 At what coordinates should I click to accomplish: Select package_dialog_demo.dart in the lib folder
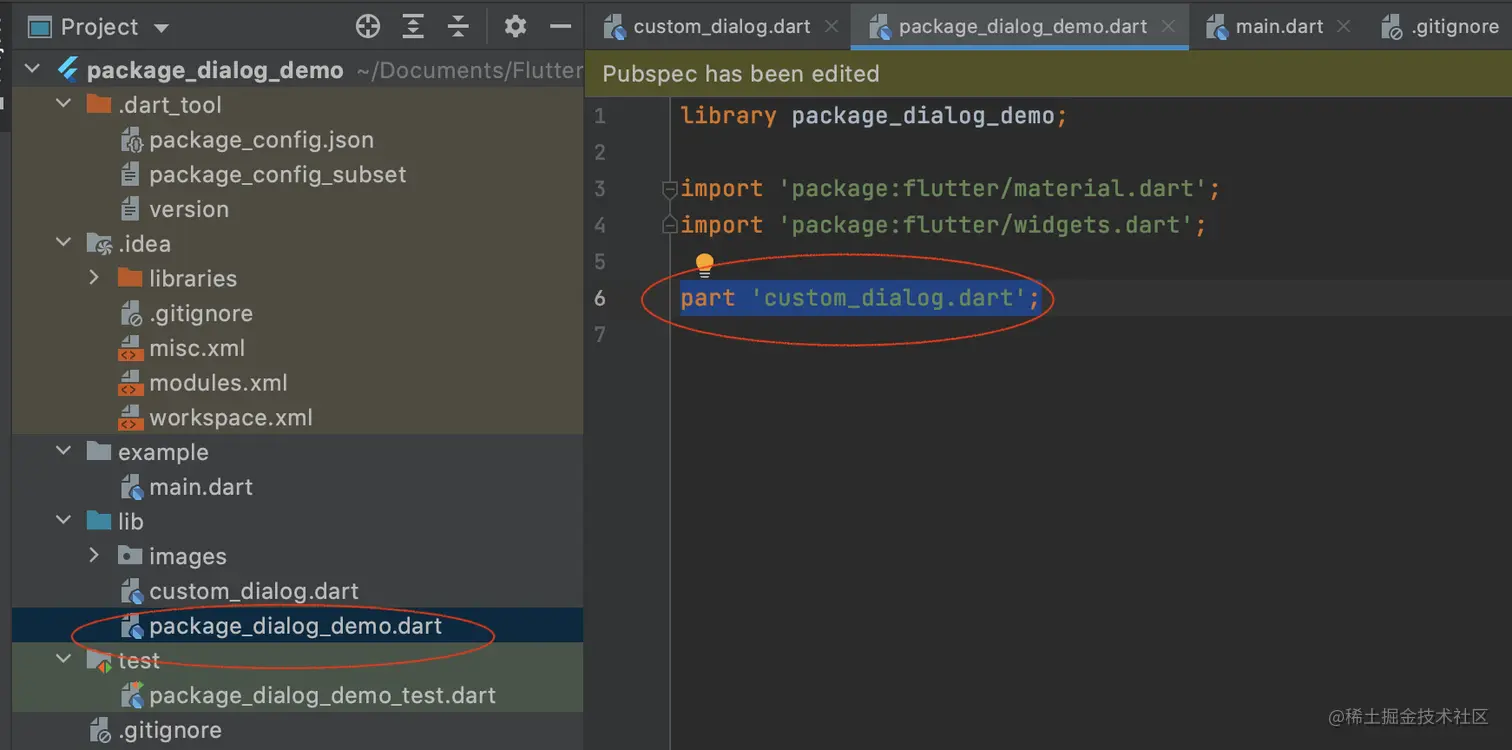point(295,626)
